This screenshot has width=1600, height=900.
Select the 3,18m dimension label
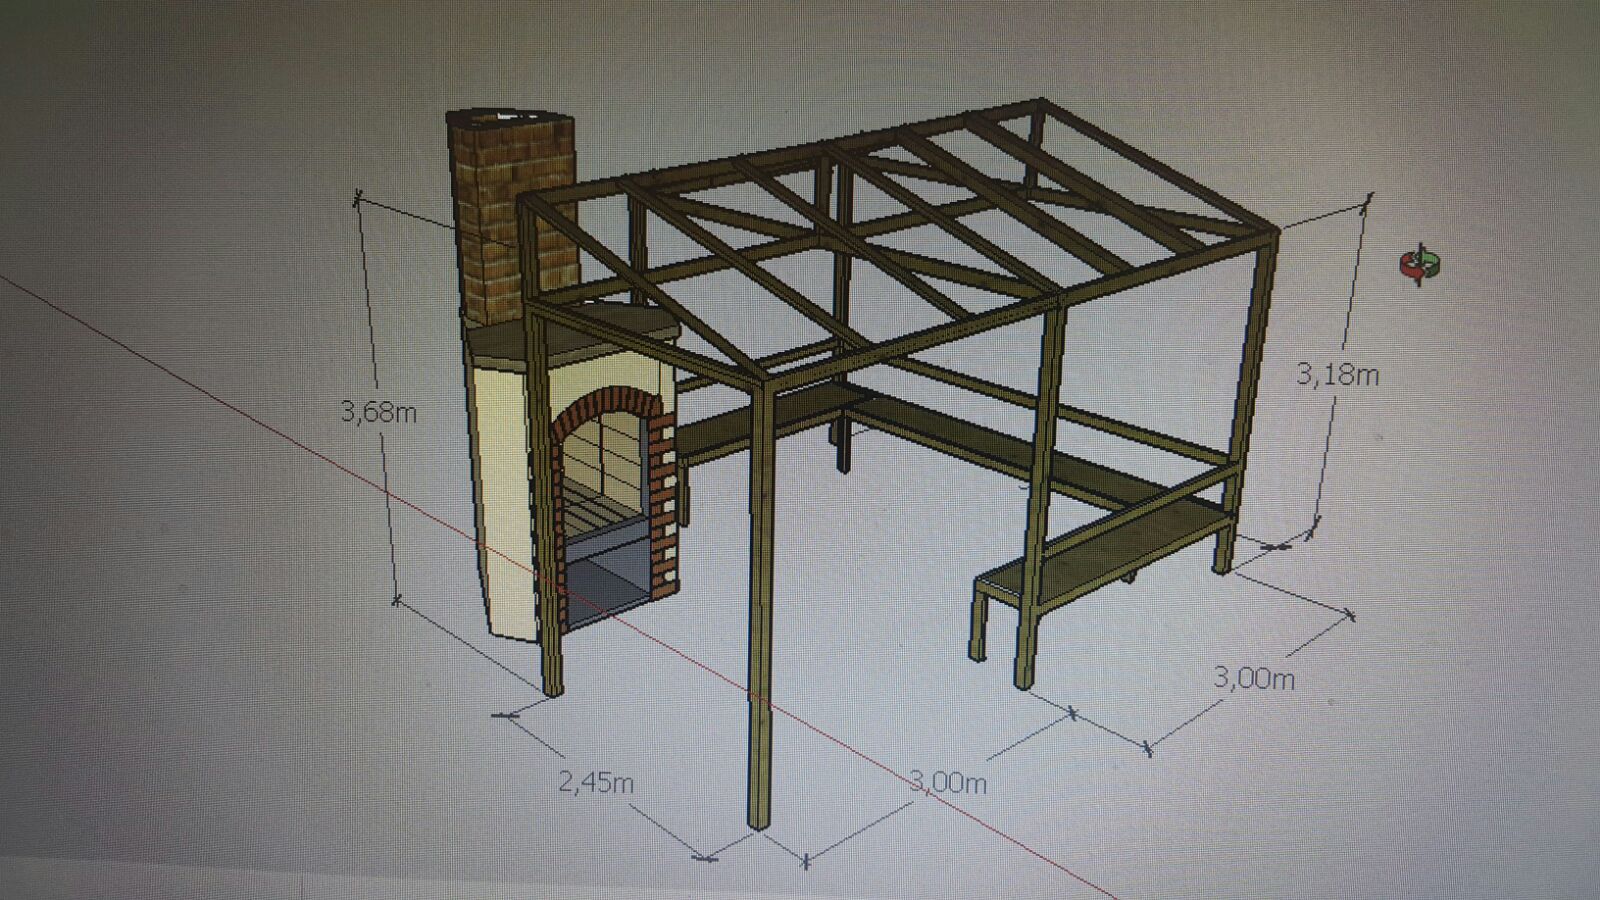coord(1338,375)
